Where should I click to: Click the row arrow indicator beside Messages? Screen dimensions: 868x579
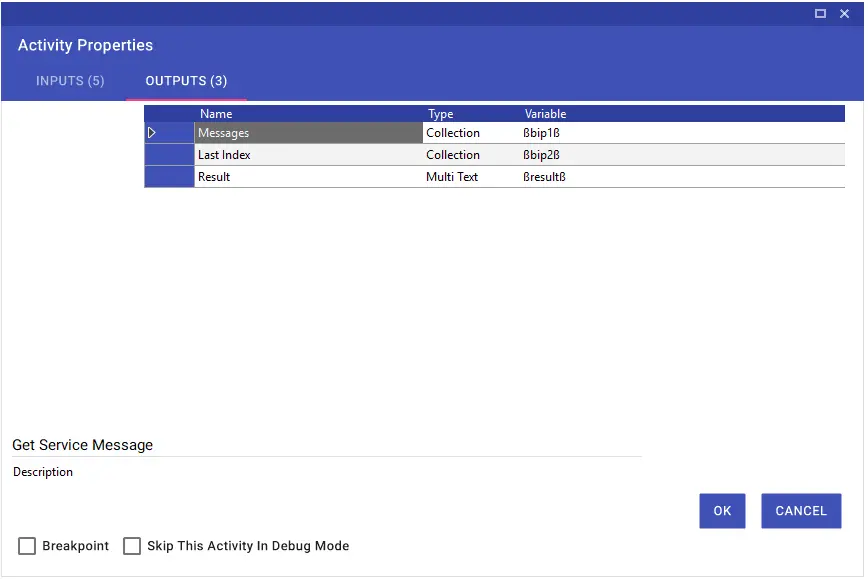[x=152, y=133]
